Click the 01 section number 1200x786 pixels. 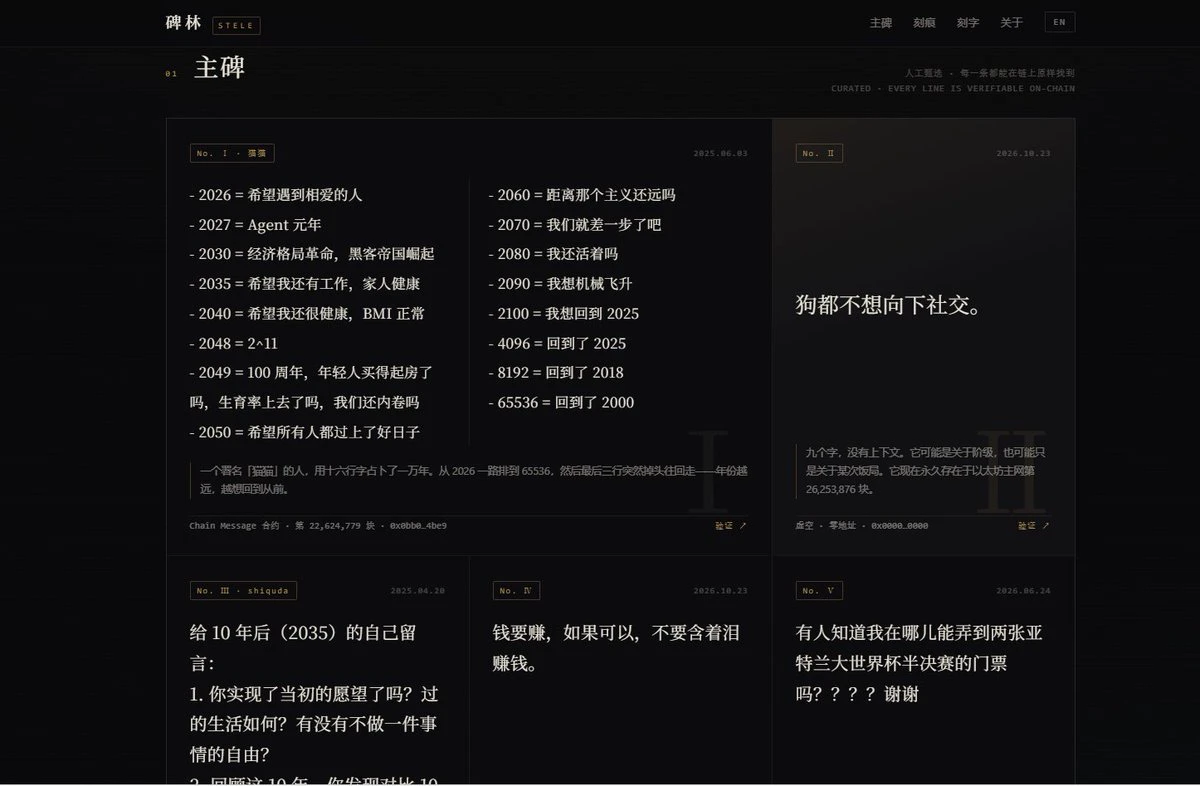coord(171,73)
